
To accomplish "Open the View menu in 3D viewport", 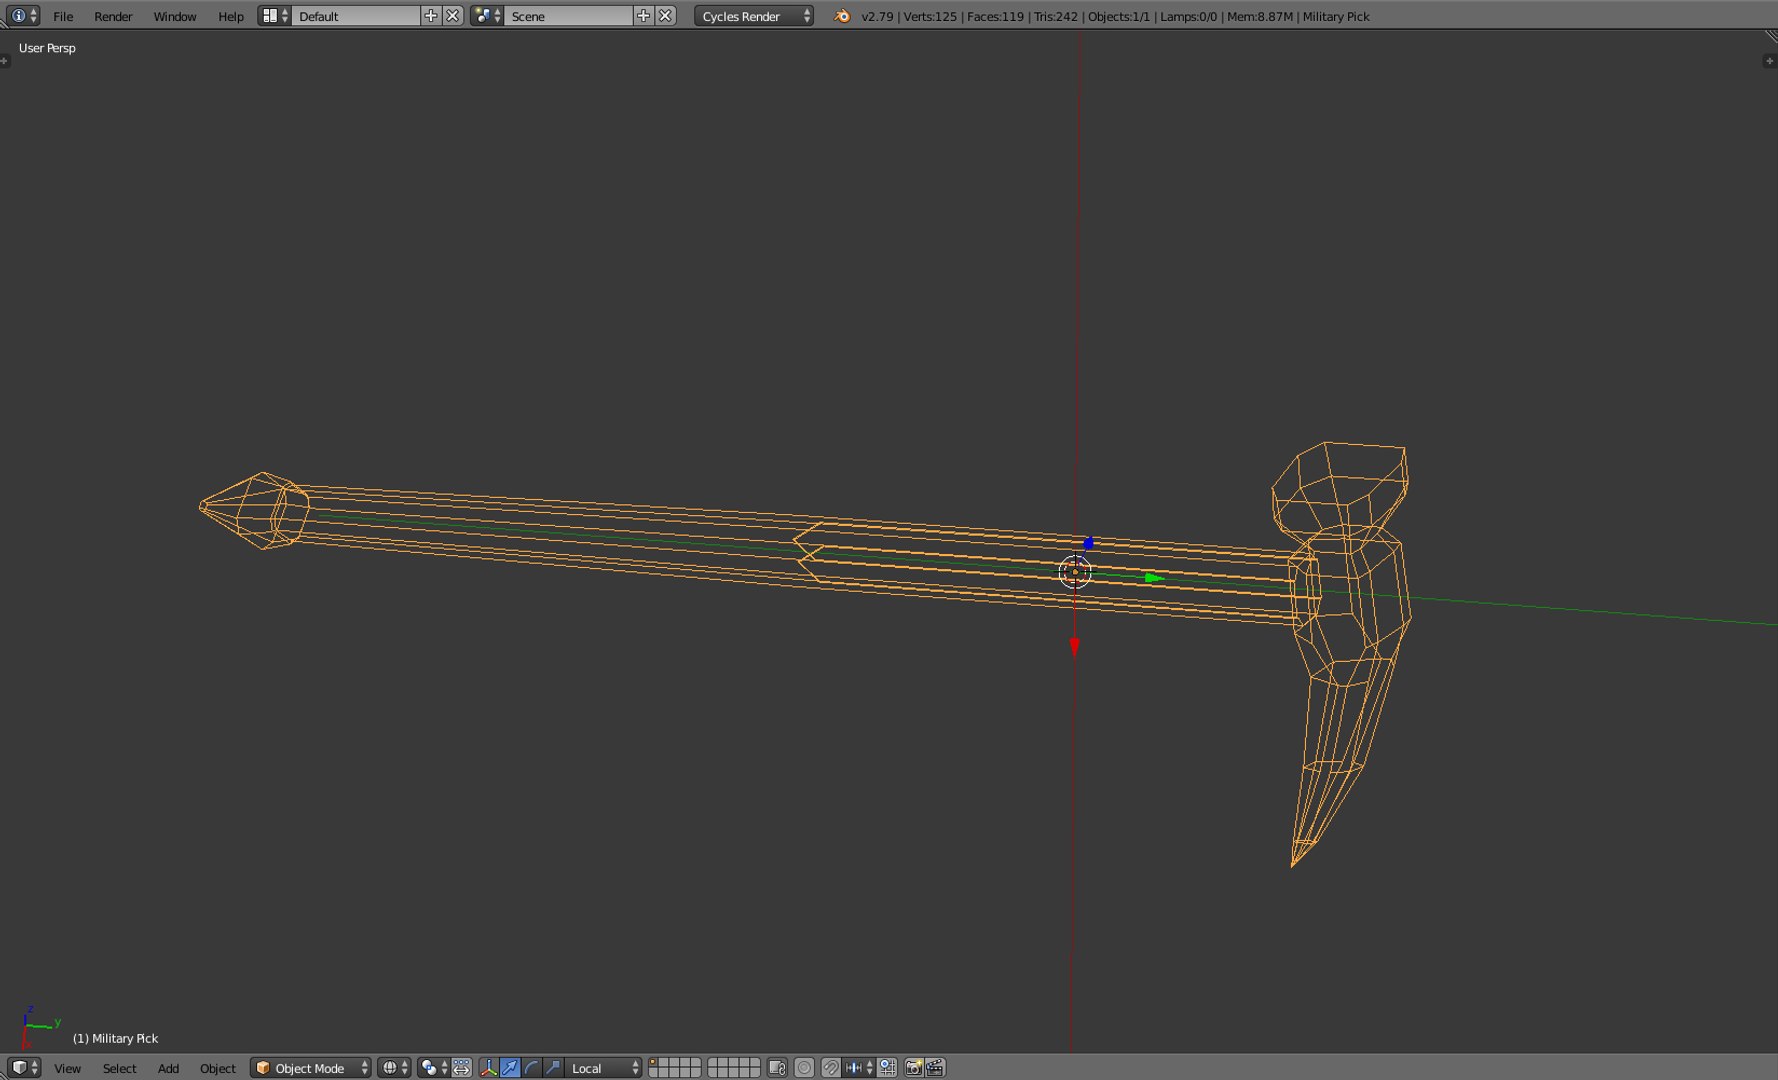I will [67, 1068].
